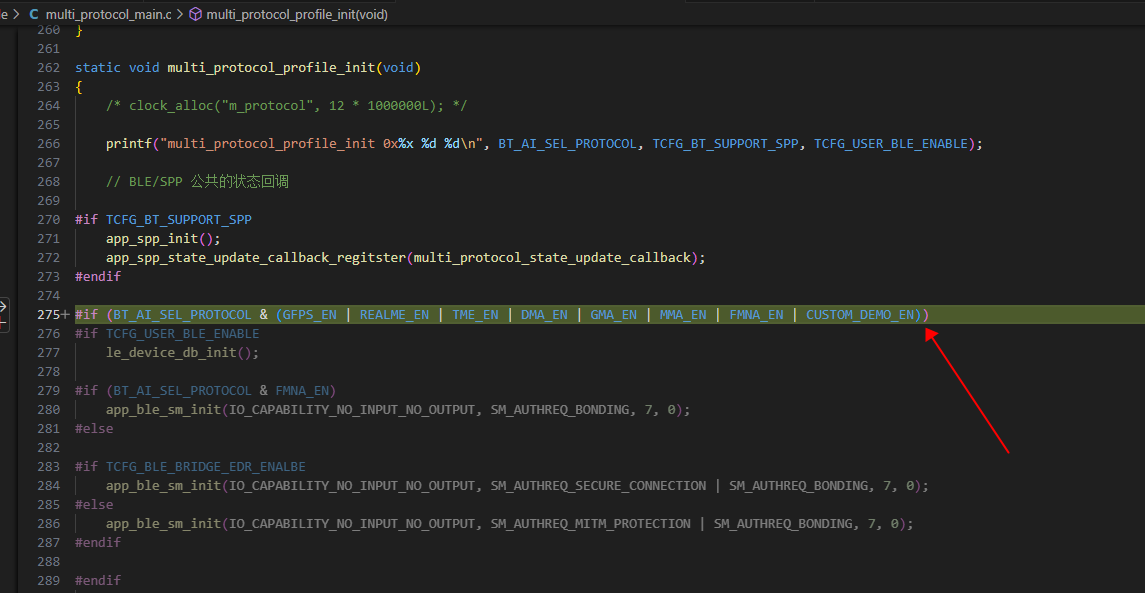Click line number 262 in the gutter
The height and width of the screenshot is (593, 1145).
48,68
